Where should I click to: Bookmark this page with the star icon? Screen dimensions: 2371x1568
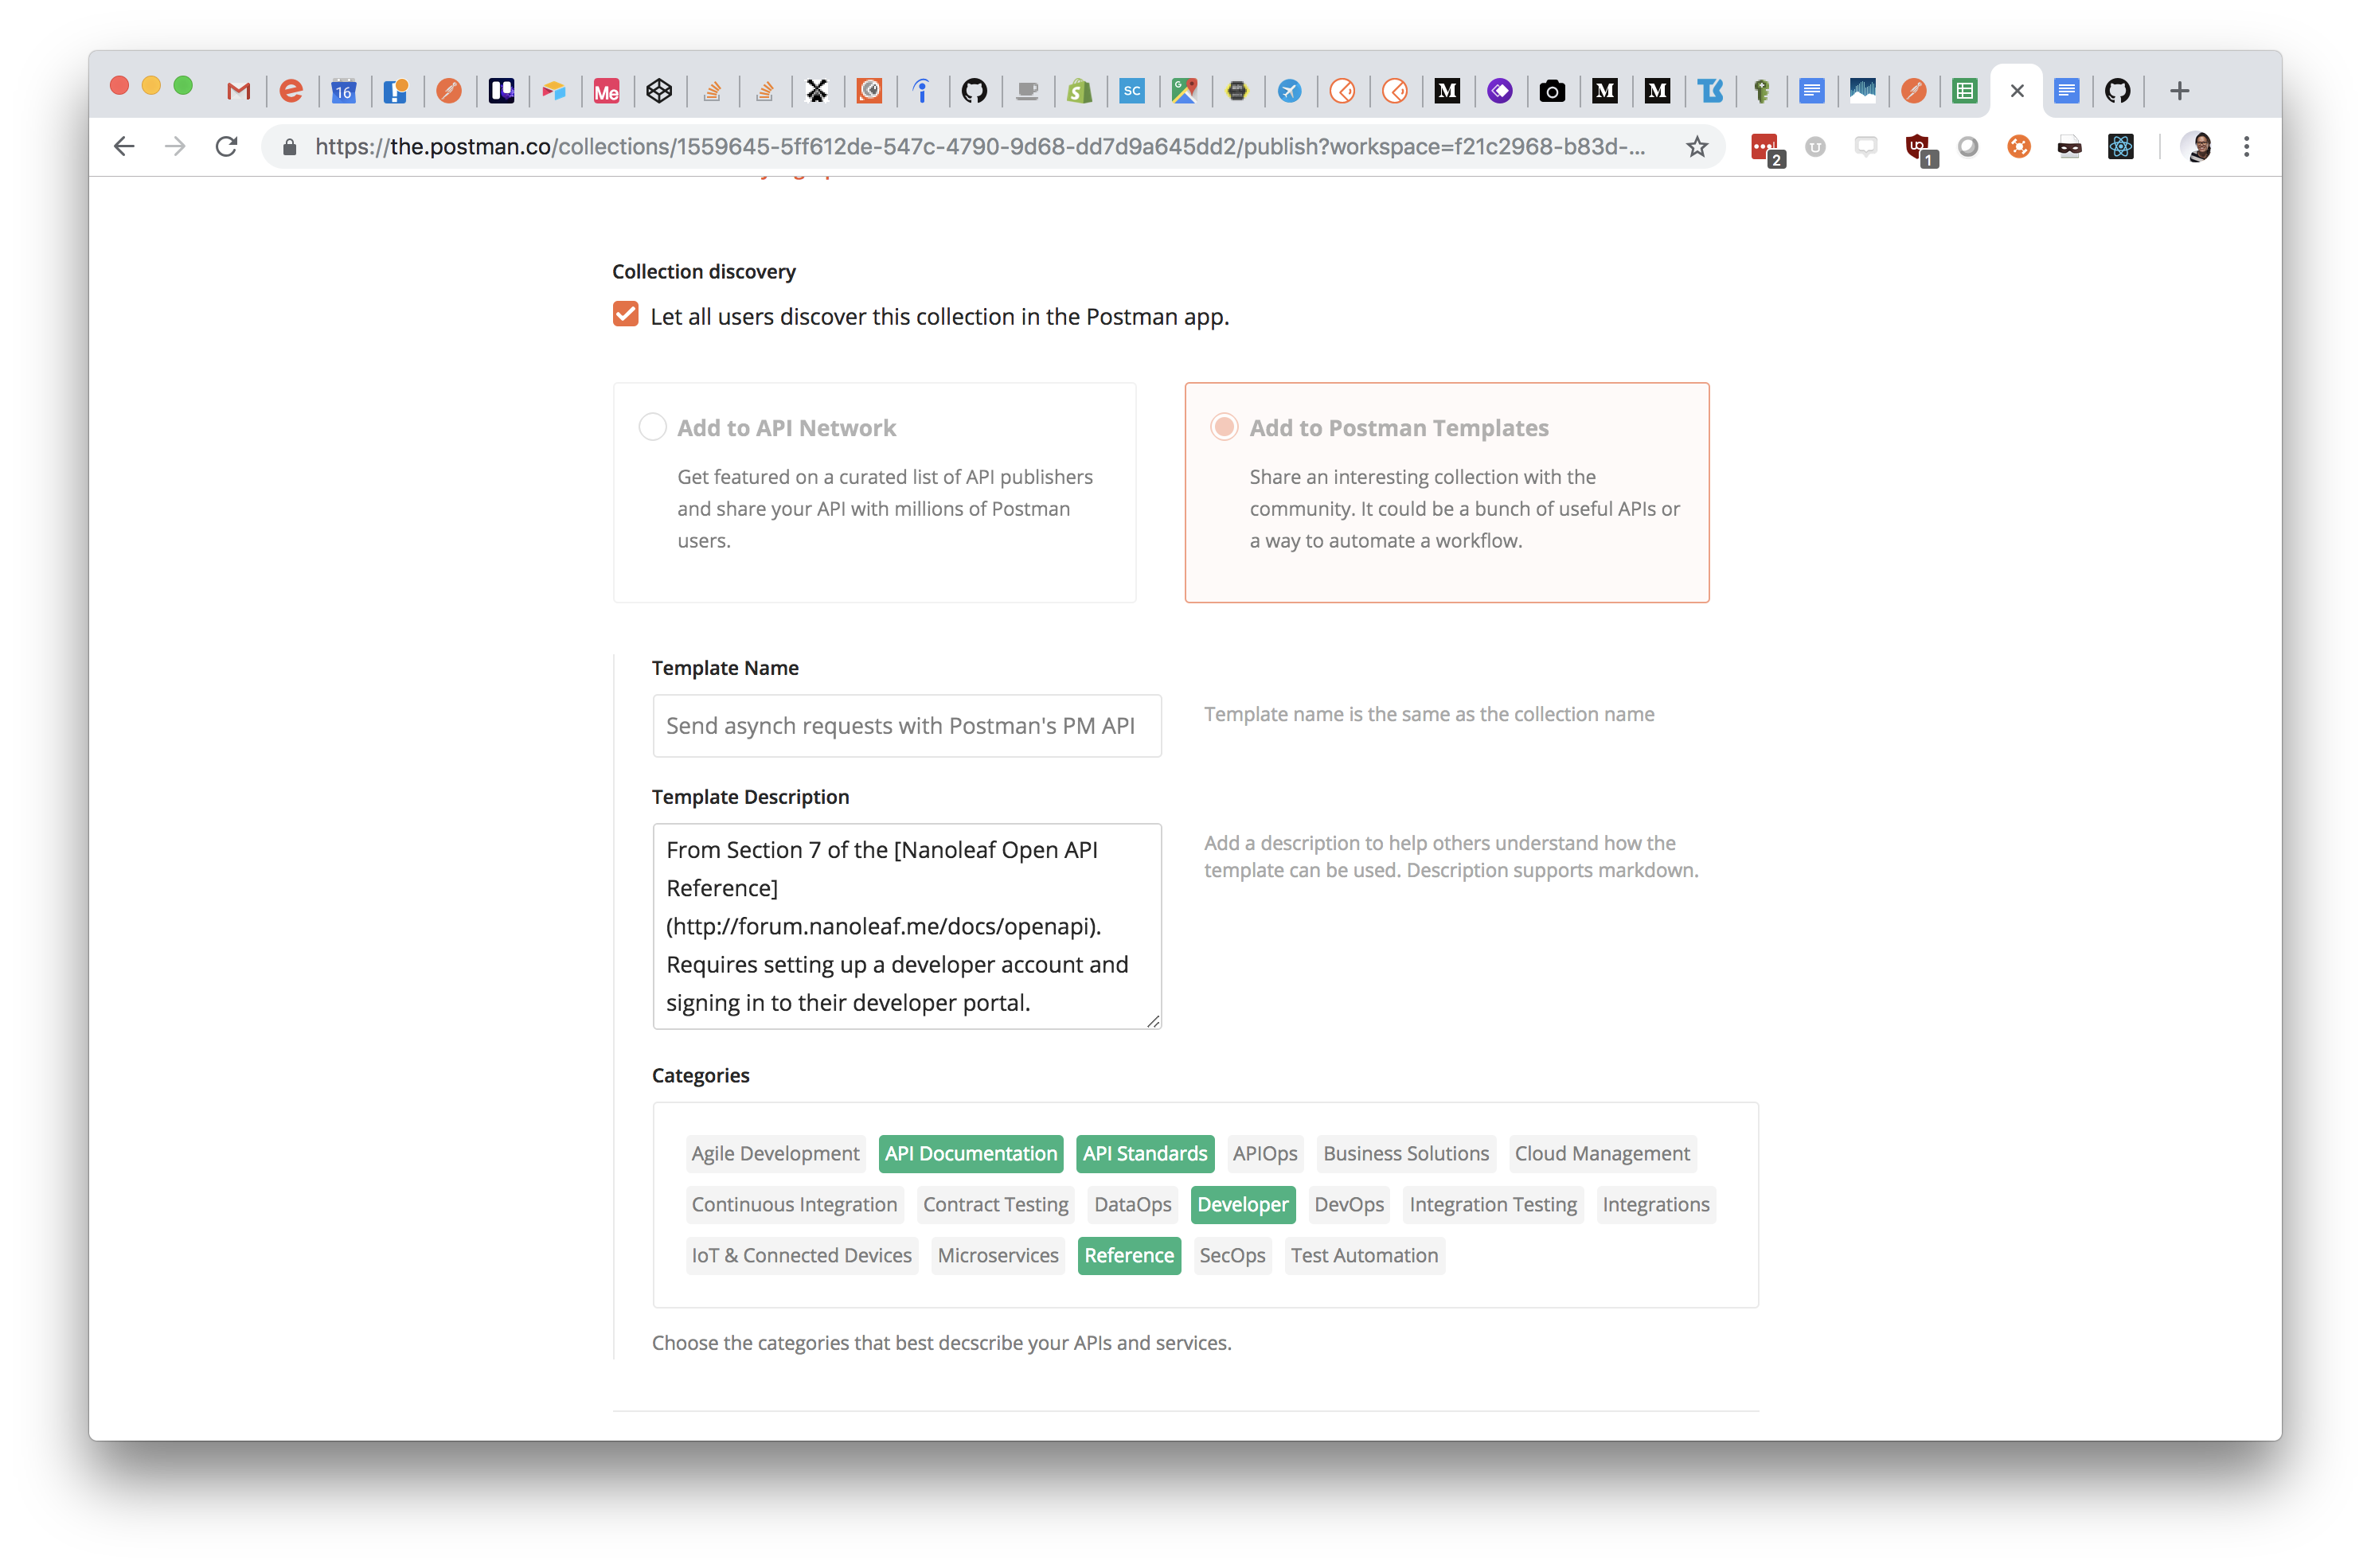[1697, 146]
